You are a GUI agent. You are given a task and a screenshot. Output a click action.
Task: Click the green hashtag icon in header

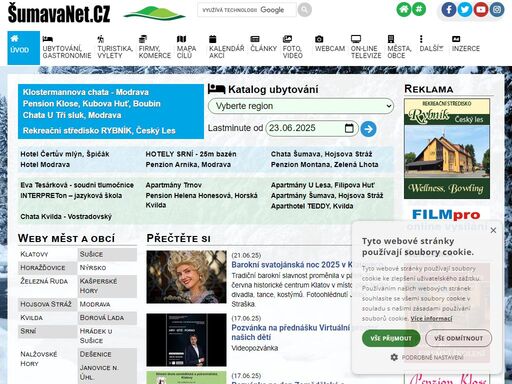click(419, 9)
